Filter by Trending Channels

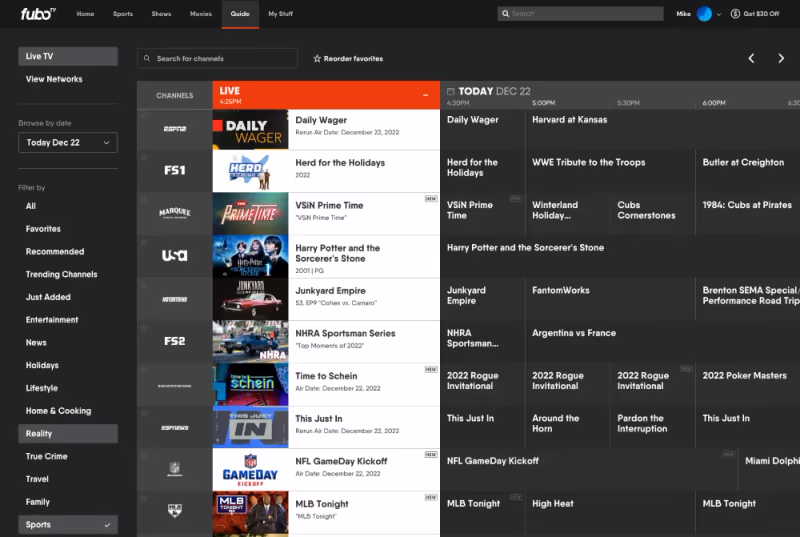[x=61, y=274]
